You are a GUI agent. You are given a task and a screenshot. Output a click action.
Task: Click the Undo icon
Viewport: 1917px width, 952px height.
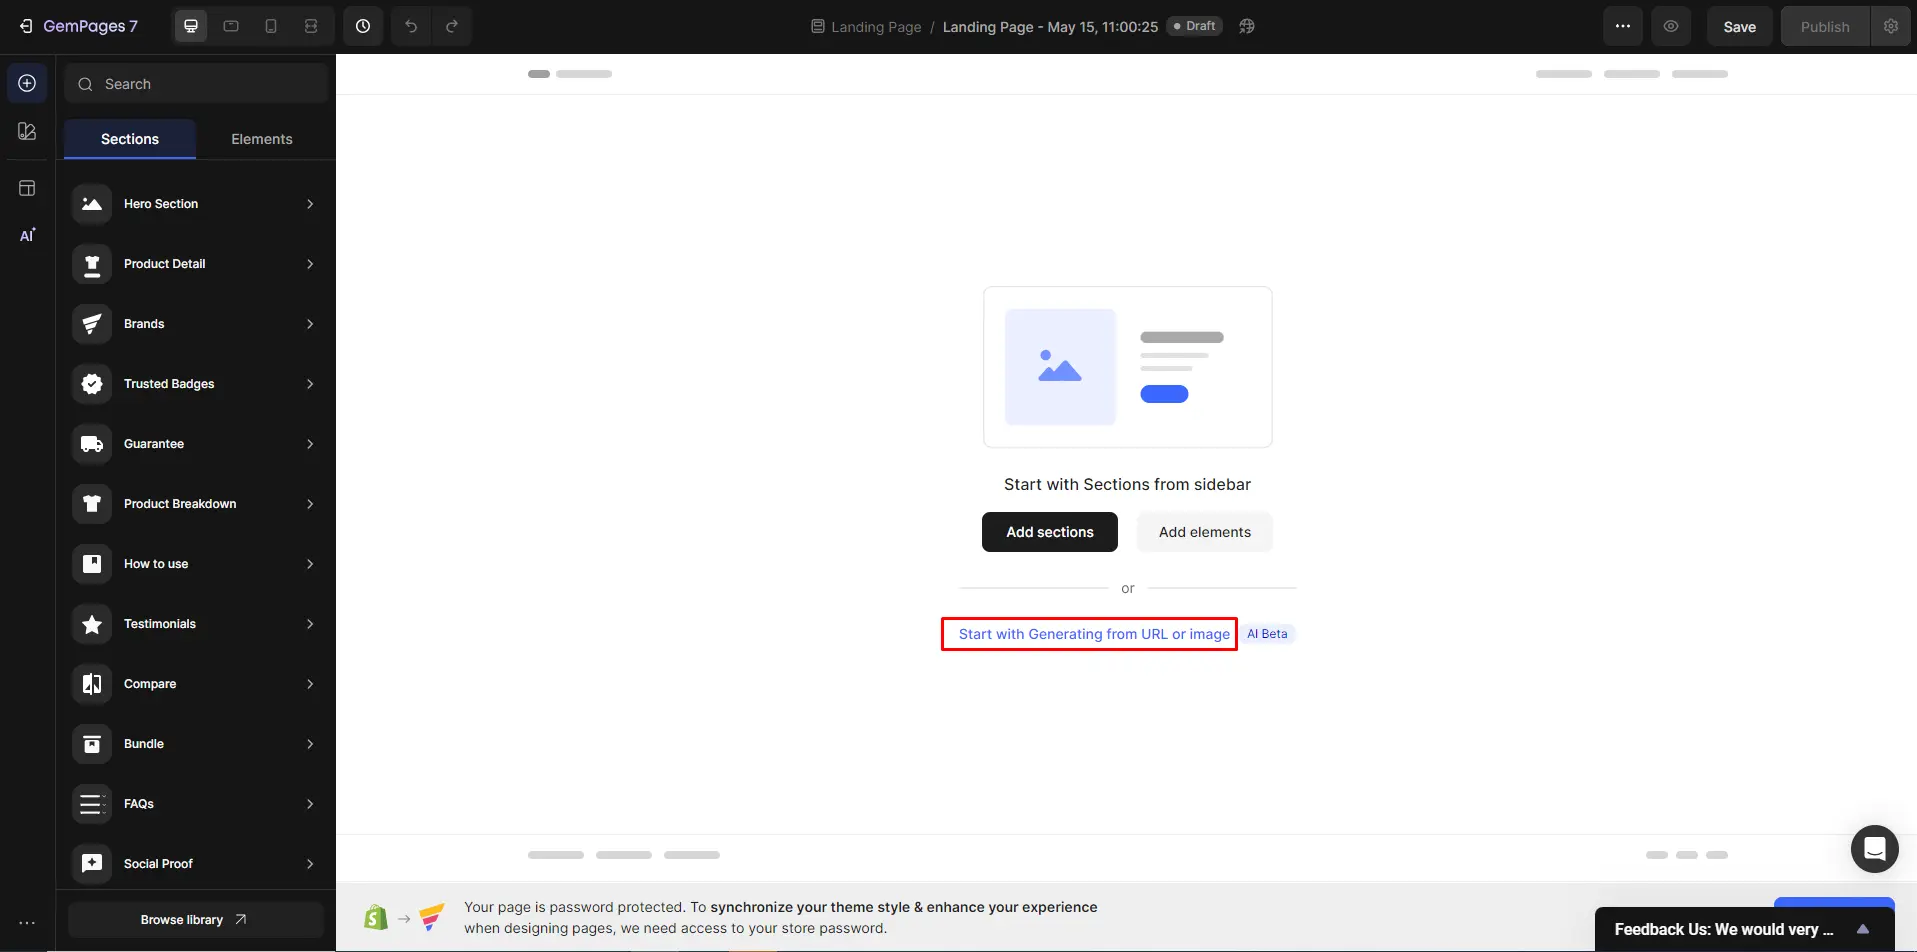410,26
